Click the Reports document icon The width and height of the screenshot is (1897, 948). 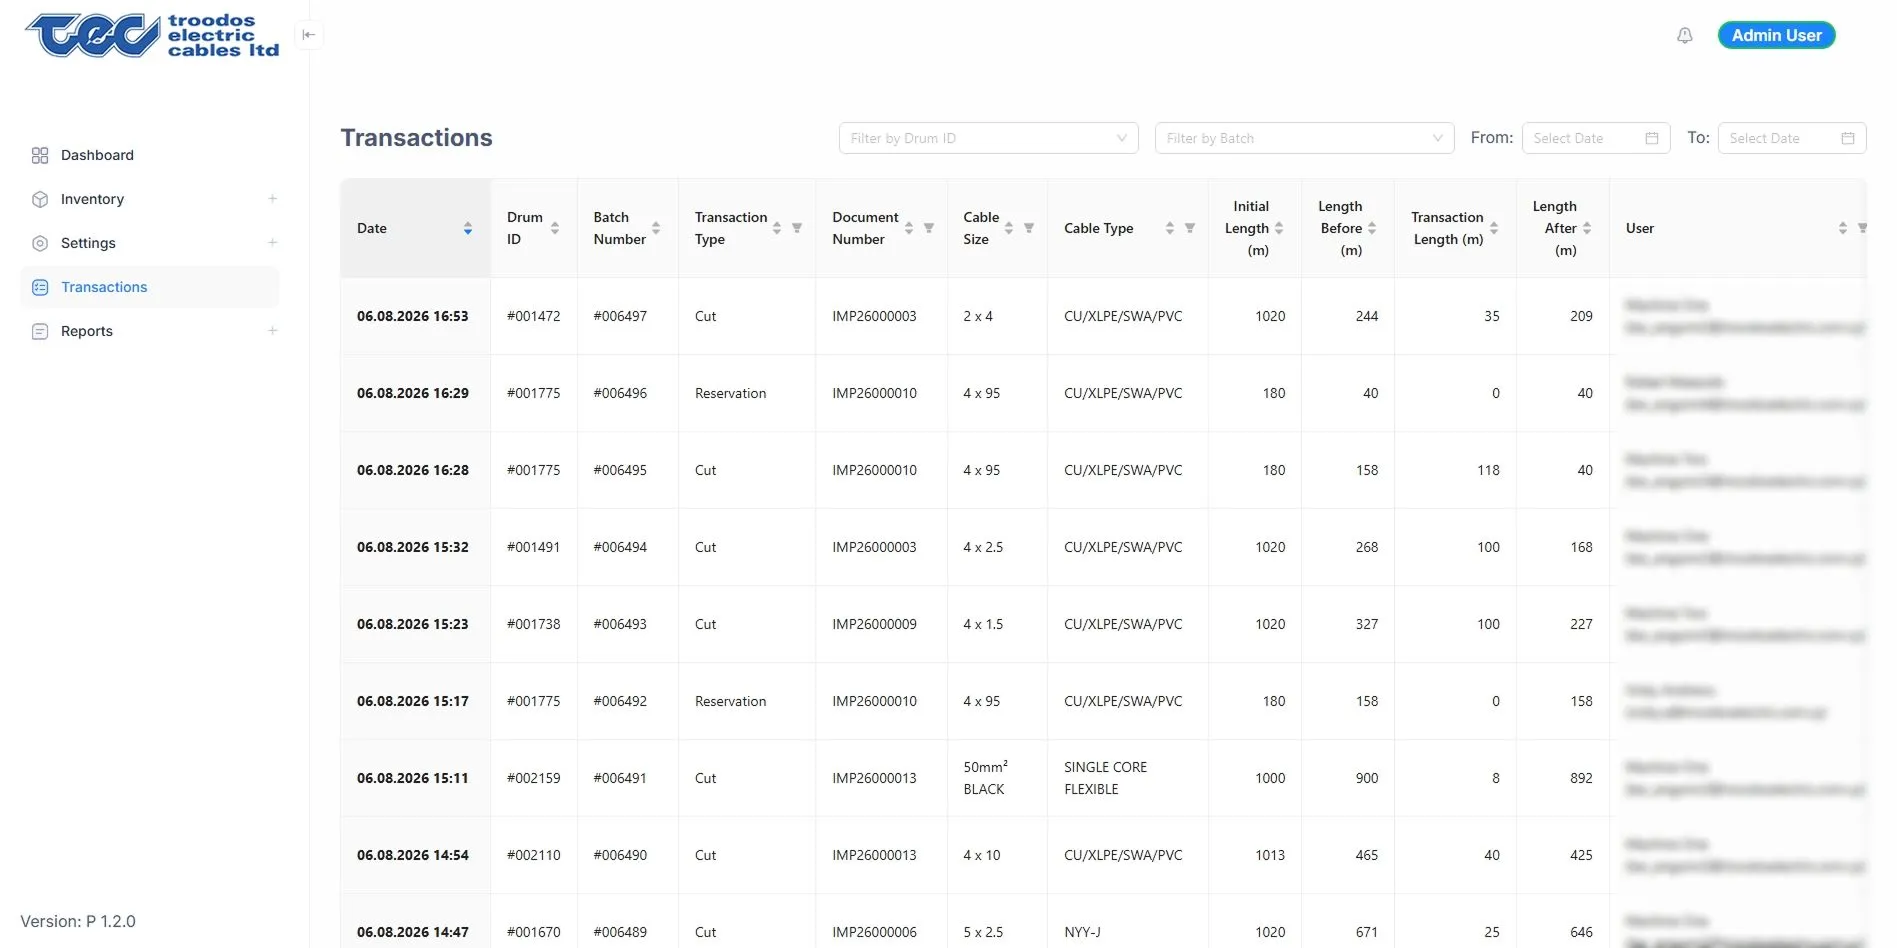[x=40, y=331]
